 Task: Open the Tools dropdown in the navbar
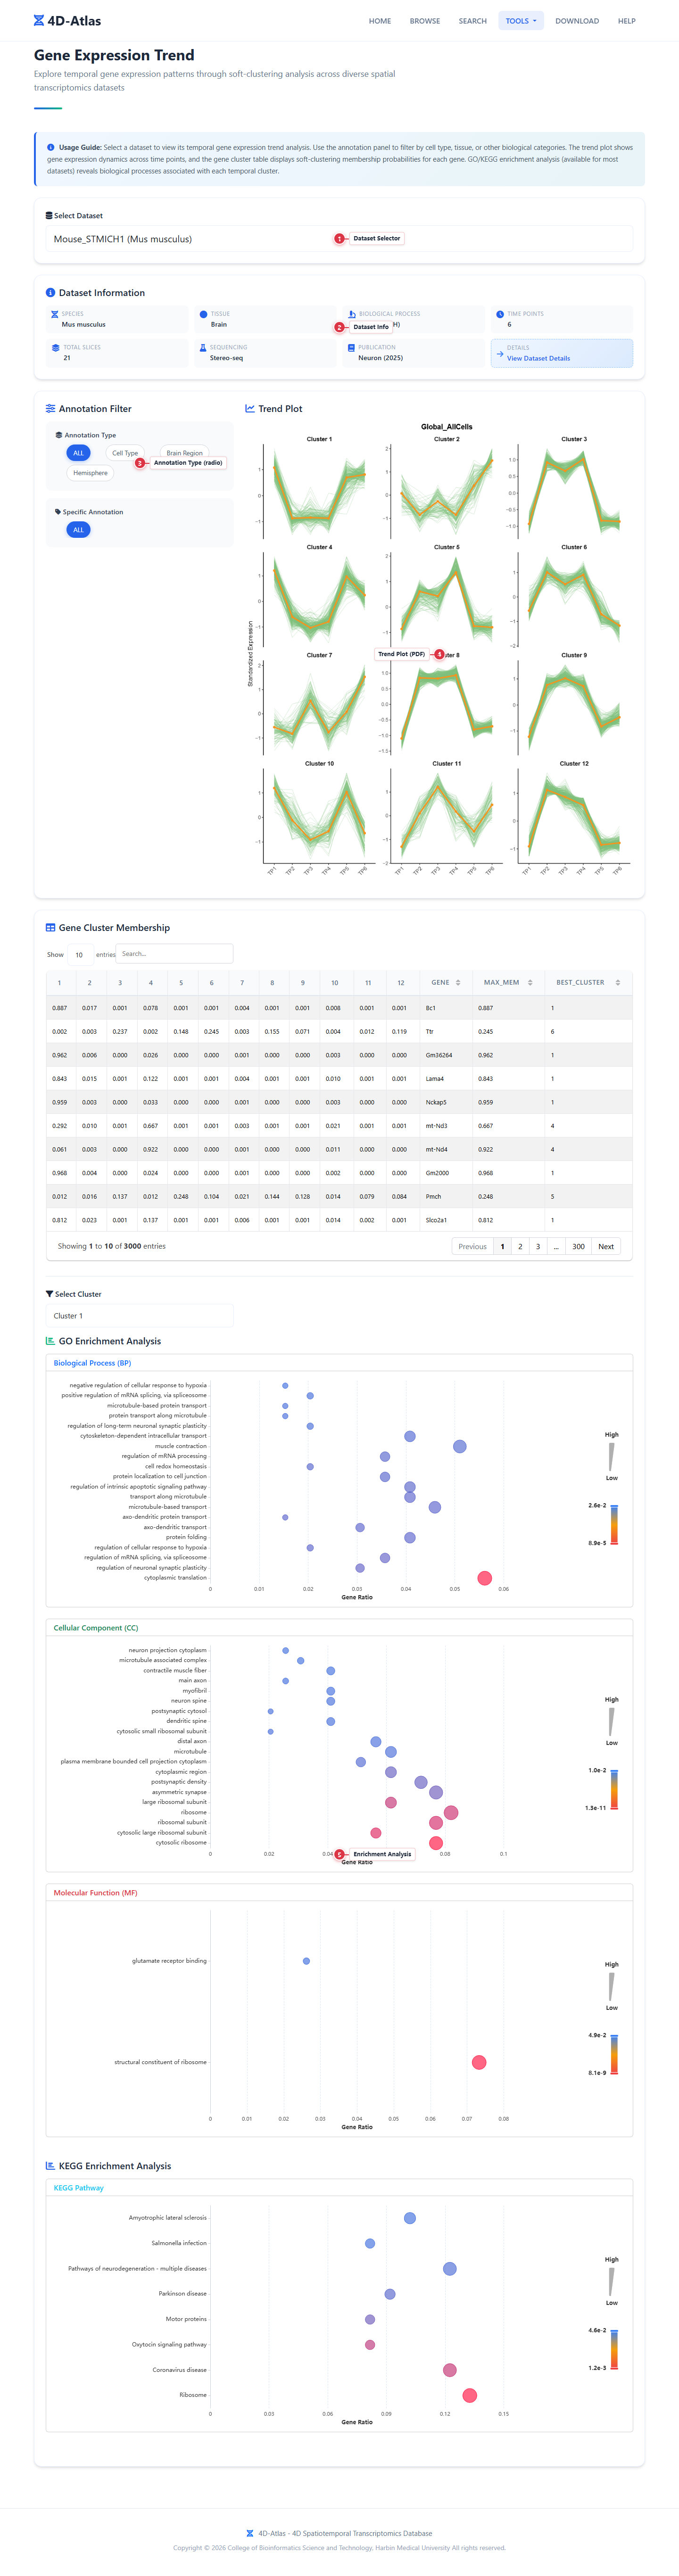click(x=521, y=21)
